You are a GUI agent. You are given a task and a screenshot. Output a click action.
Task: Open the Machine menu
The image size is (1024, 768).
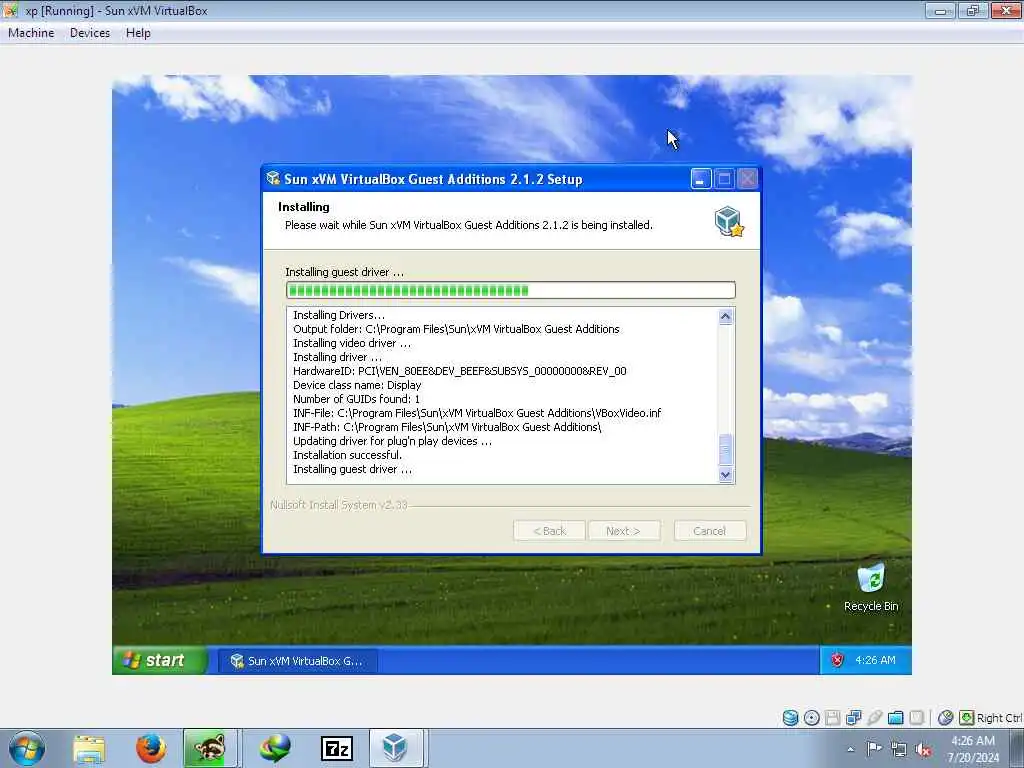tap(31, 33)
